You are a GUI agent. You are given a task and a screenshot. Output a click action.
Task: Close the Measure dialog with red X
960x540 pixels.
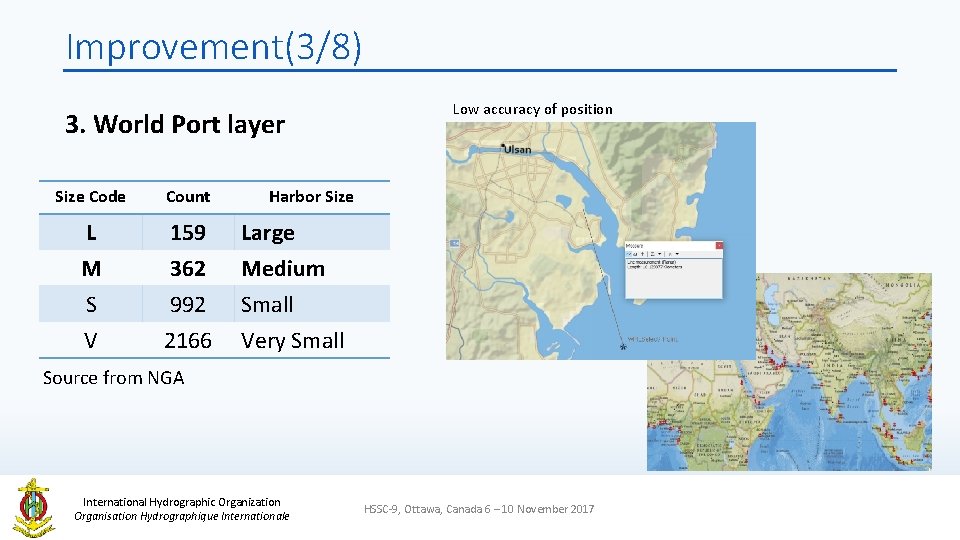(x=719, y=246)
